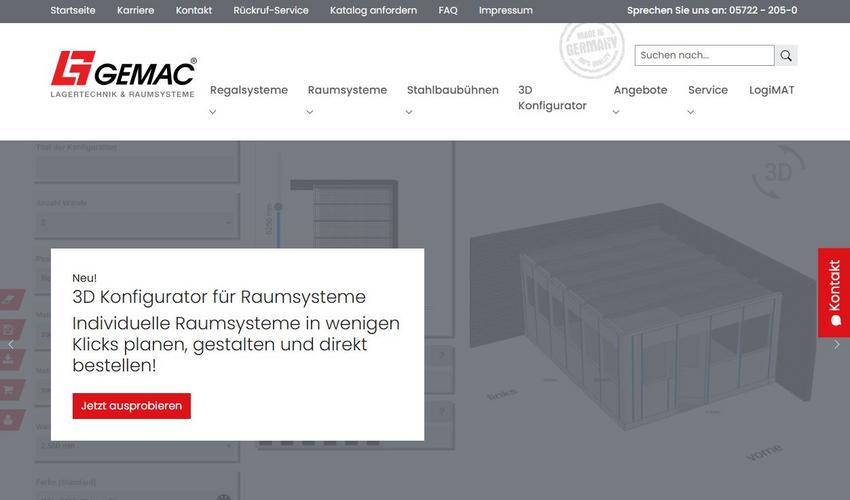Go to previous slide arrow
This screenshot has width=850, height=500.
click(x=11, y=344)
